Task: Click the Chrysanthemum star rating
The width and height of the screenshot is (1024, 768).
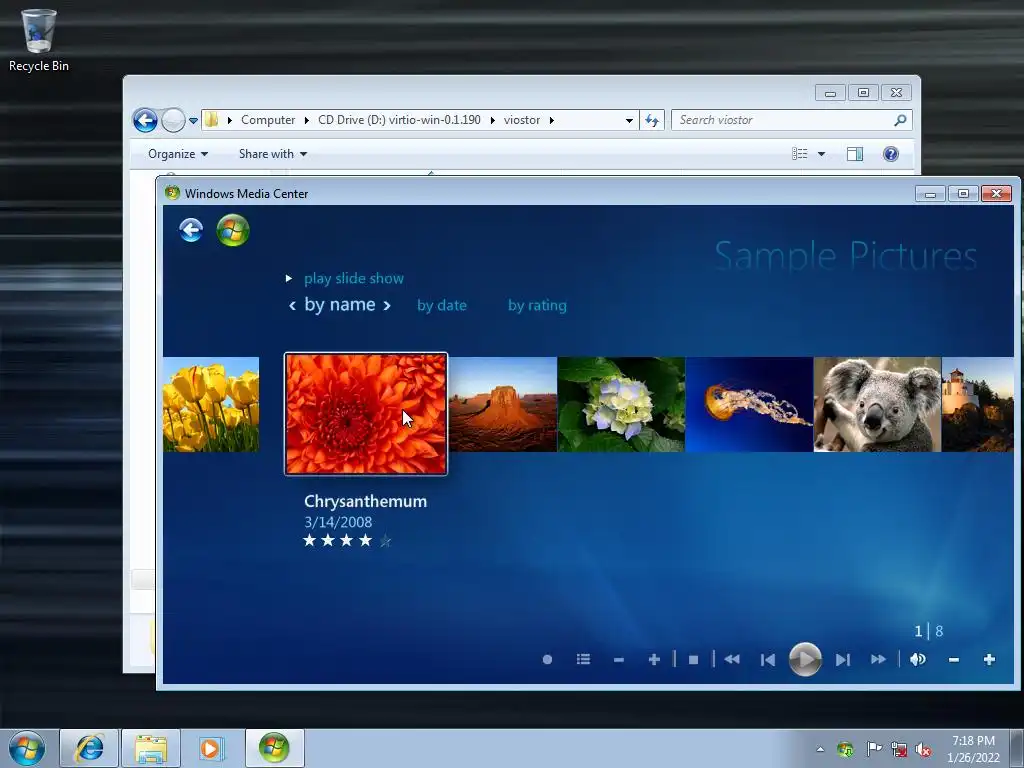Action: (347, 541)
